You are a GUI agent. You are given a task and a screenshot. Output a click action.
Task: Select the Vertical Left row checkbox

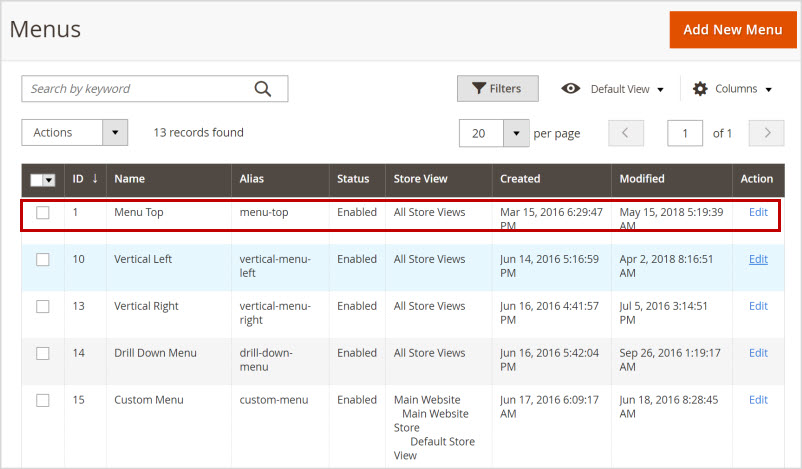[x=43, y=259]
